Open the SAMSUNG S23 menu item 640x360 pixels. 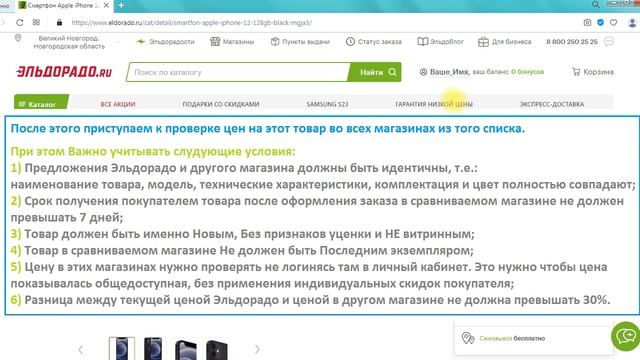[x=327, y=104]
